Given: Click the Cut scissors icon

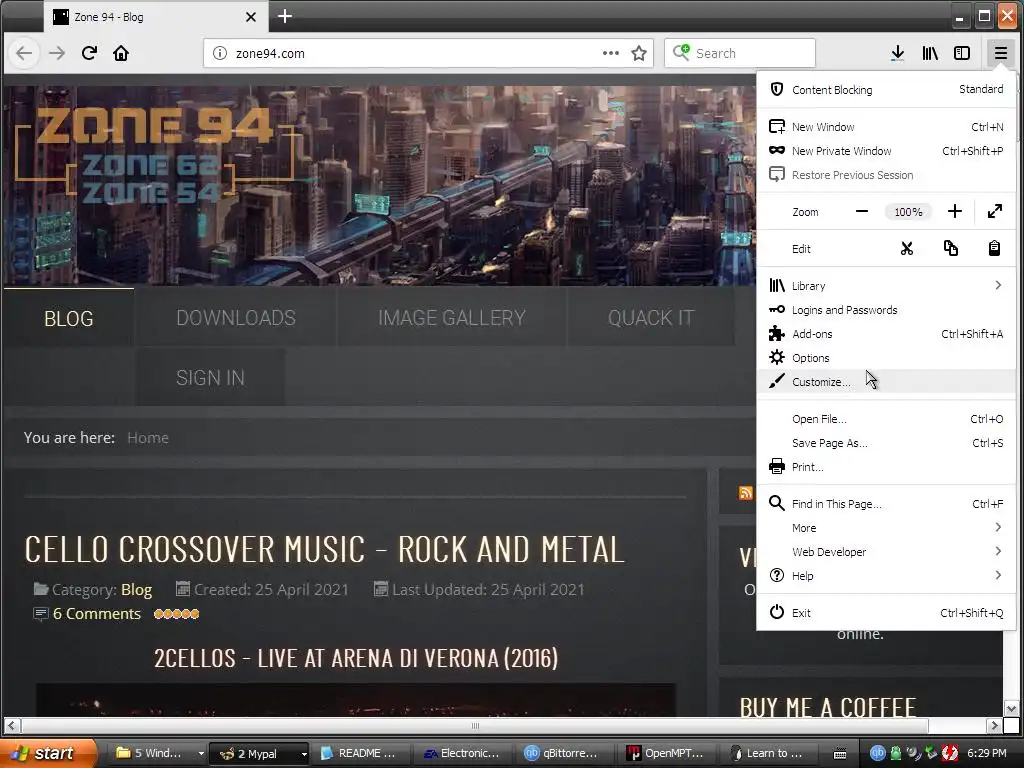Looking at the screenshot, I should 907,248.
